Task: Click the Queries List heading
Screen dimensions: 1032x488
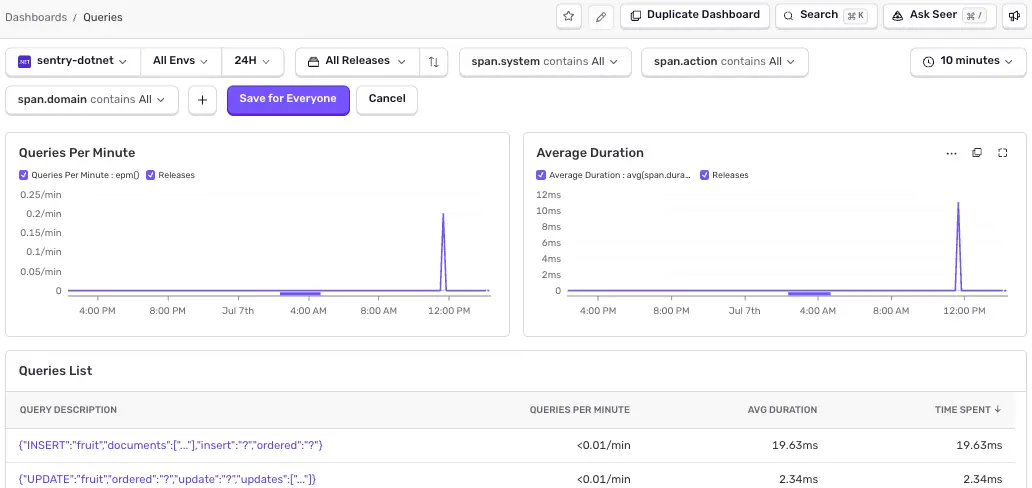Action: coord(55,371)
